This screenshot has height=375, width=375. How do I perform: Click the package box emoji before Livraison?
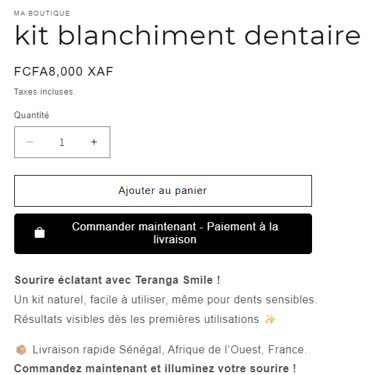[21, 350]
